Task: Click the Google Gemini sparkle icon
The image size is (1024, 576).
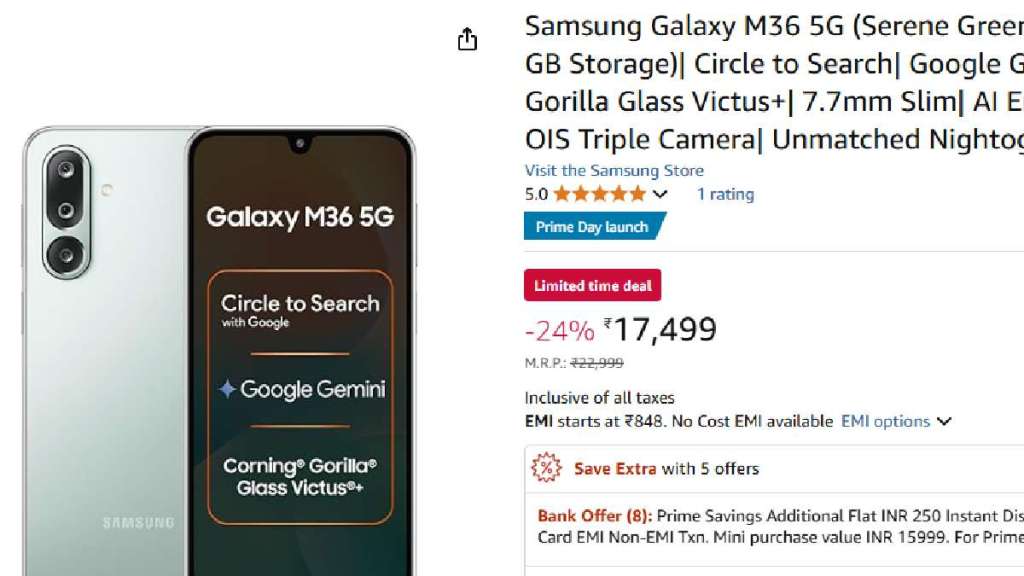Action: point(228,389)
